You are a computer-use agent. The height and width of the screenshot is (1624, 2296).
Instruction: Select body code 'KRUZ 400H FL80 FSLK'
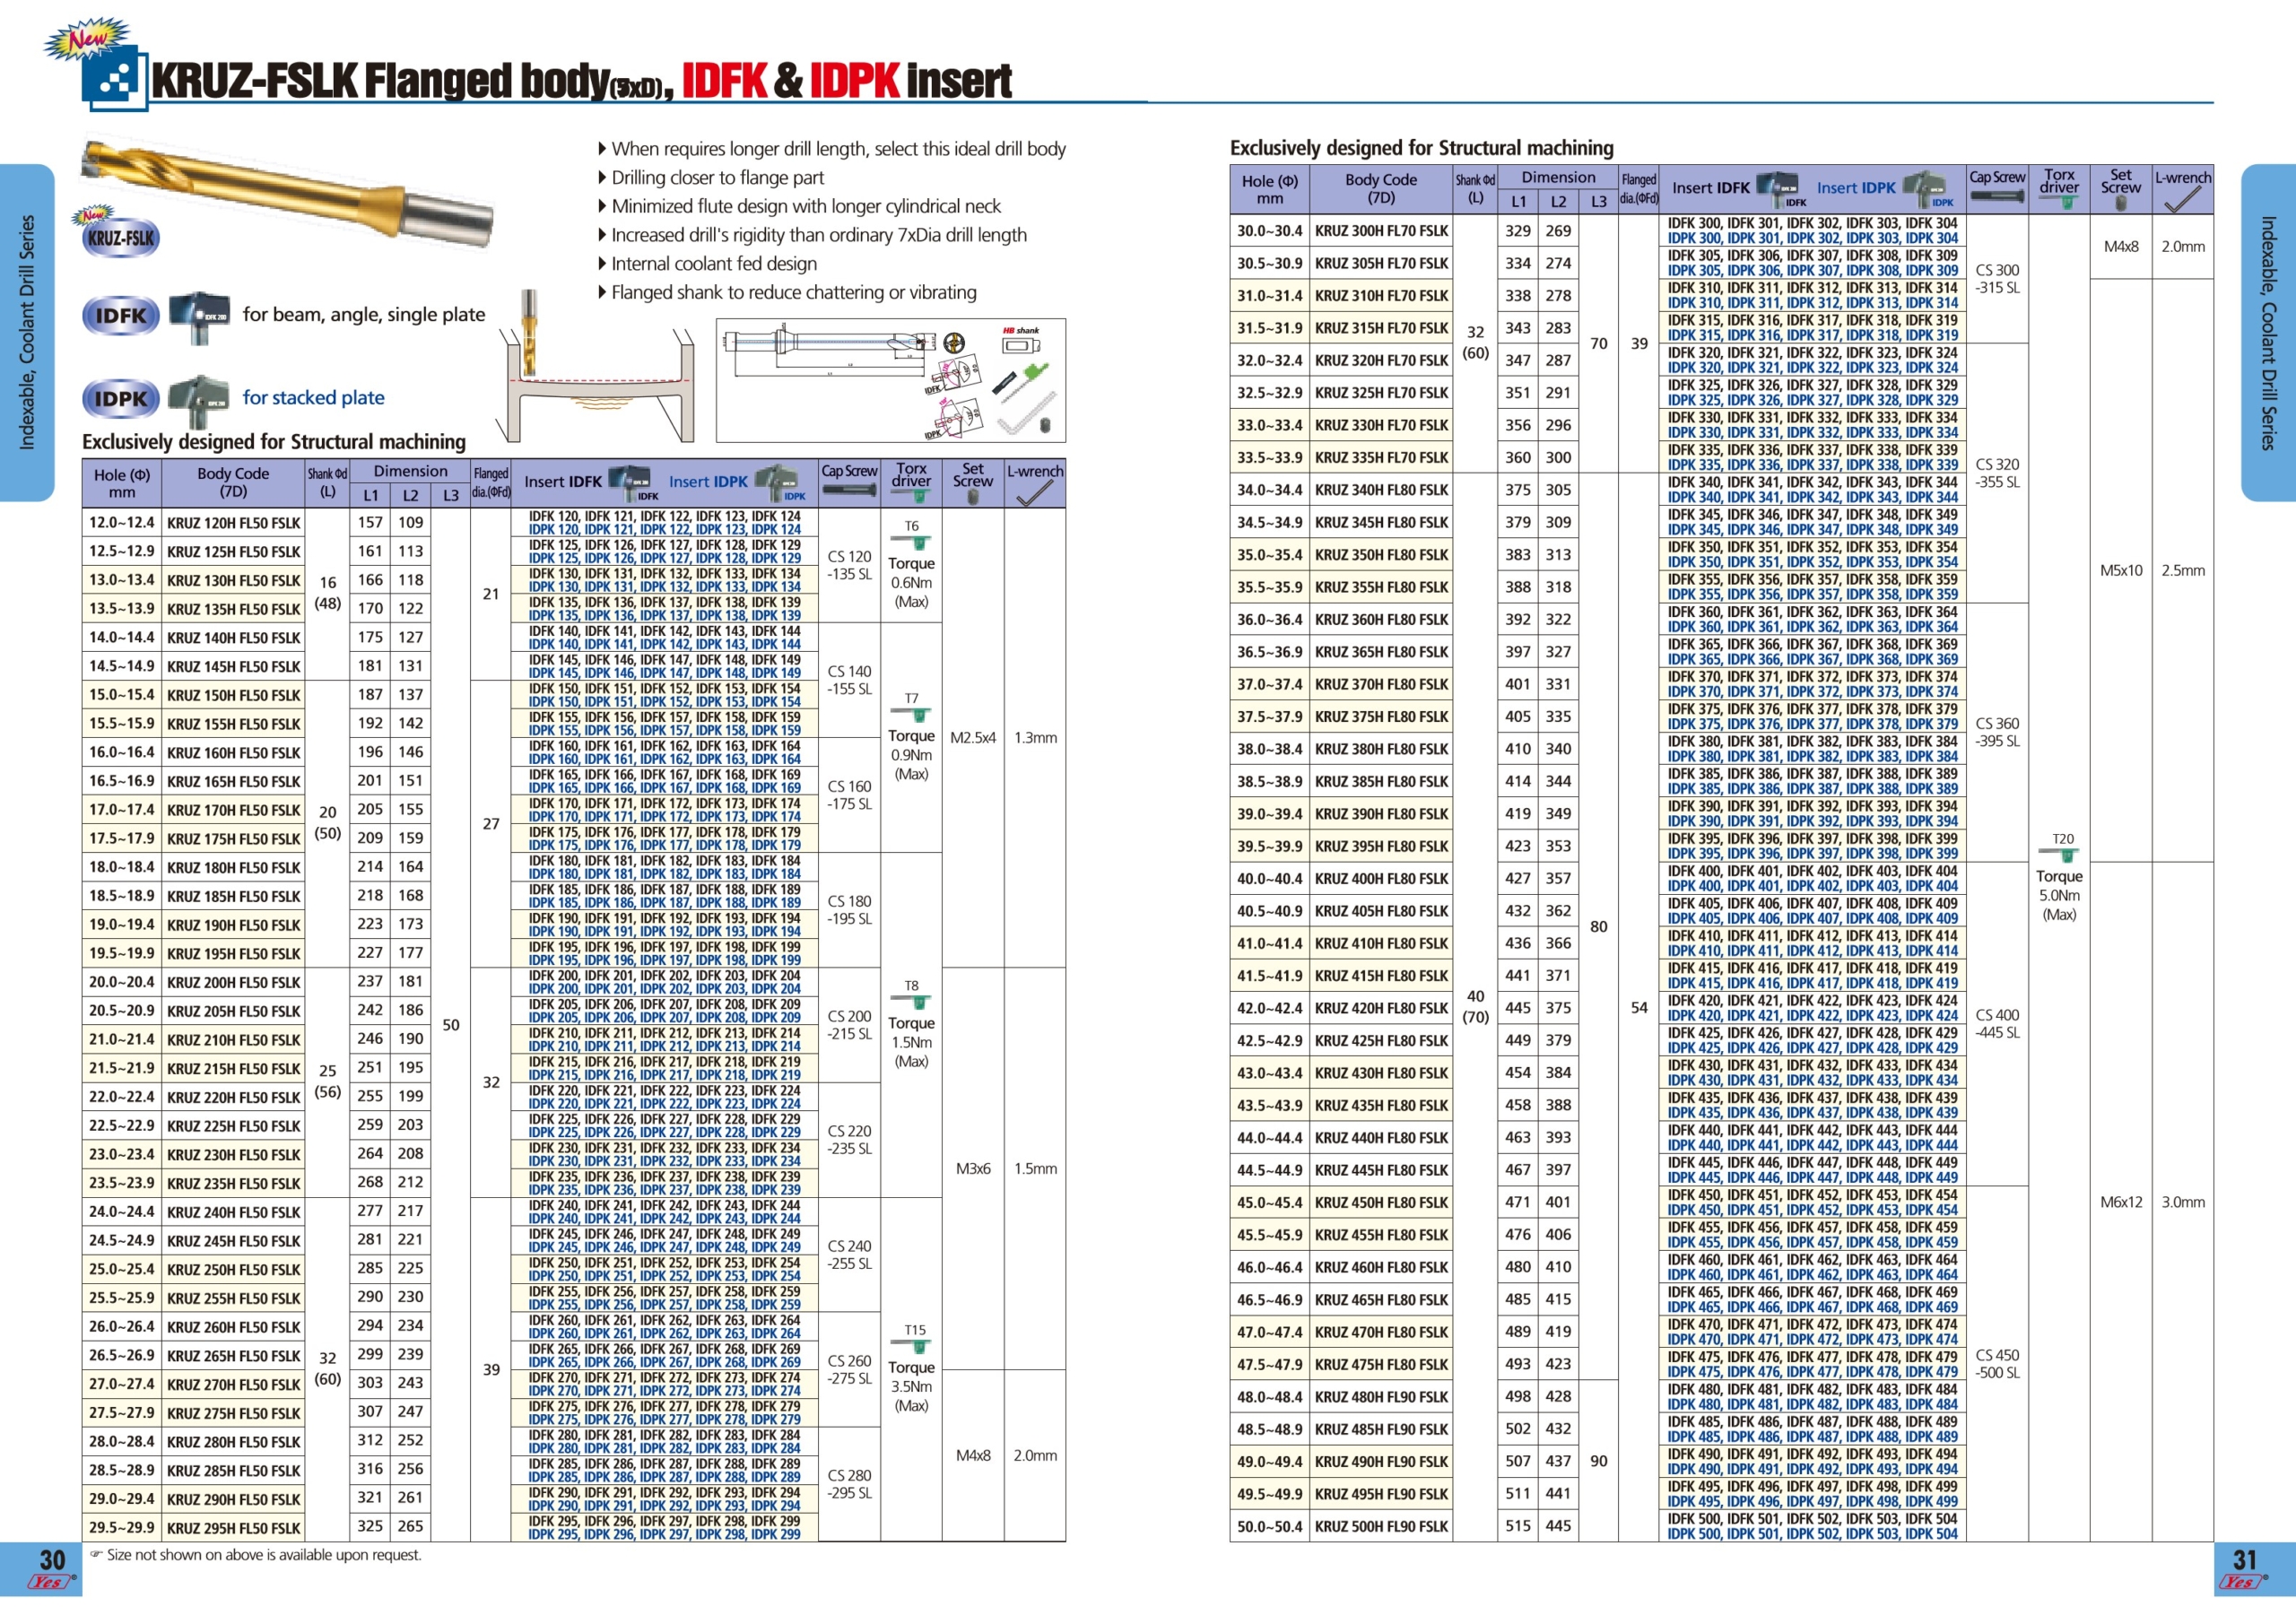1382,879
